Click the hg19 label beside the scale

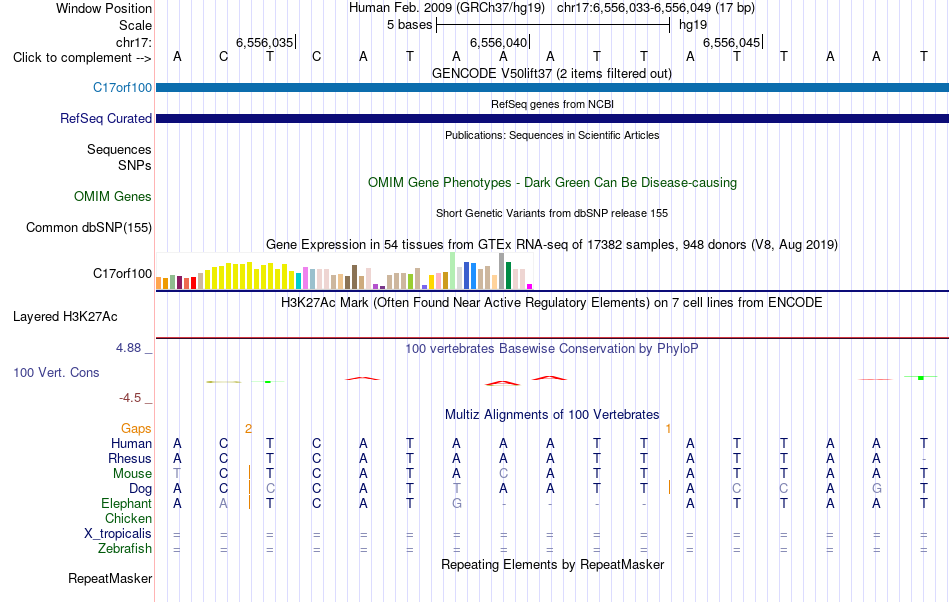[693, 25]
